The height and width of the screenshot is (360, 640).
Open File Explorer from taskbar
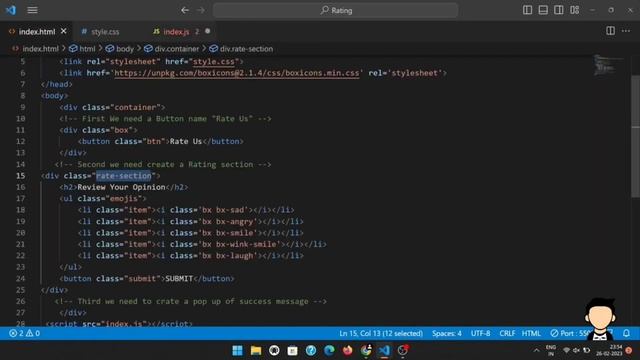coord(256,350)
